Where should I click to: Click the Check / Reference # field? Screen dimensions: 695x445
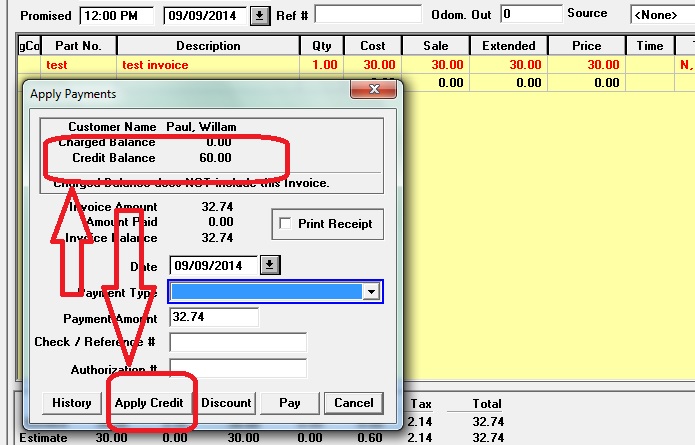pyautogui.click(x=238, y=342)
